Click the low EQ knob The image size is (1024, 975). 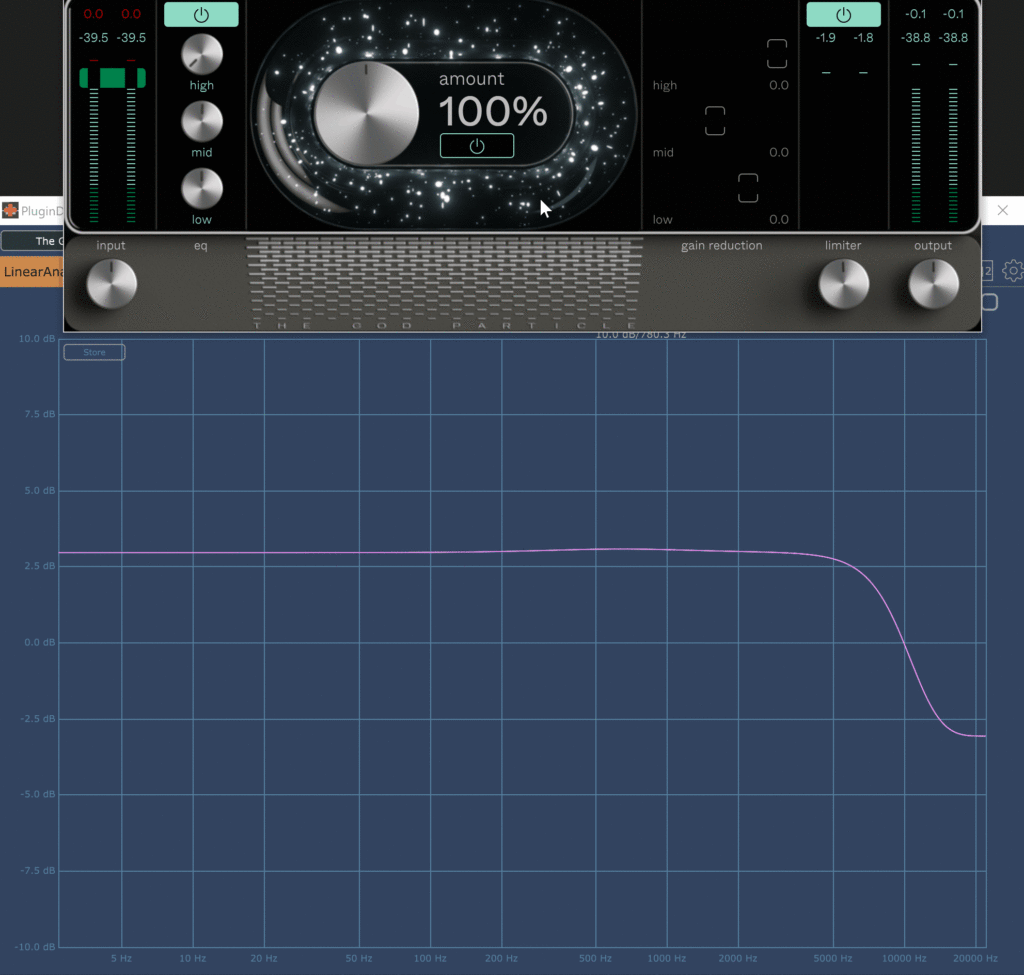click(x=201, y=188)
